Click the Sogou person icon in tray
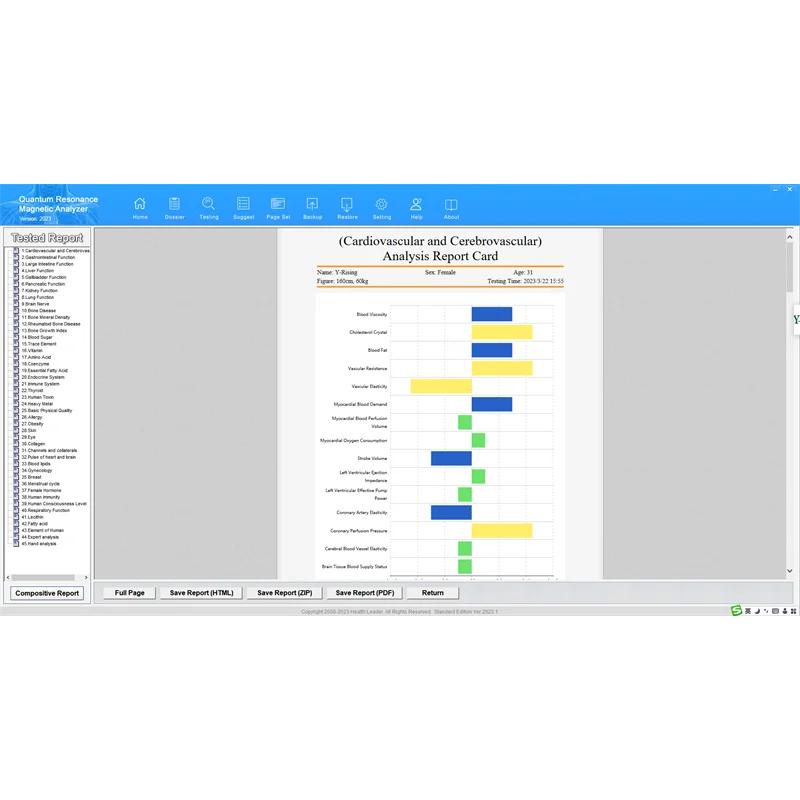 pyautogui.click(x=785, y=611)
